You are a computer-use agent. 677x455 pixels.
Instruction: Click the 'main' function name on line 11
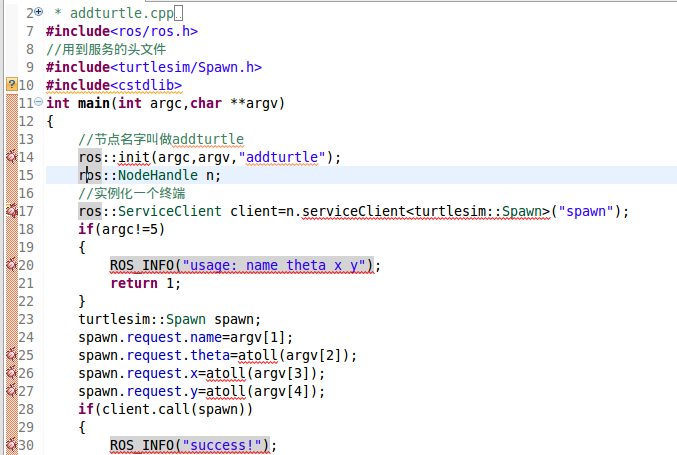(x=94, y=103)
